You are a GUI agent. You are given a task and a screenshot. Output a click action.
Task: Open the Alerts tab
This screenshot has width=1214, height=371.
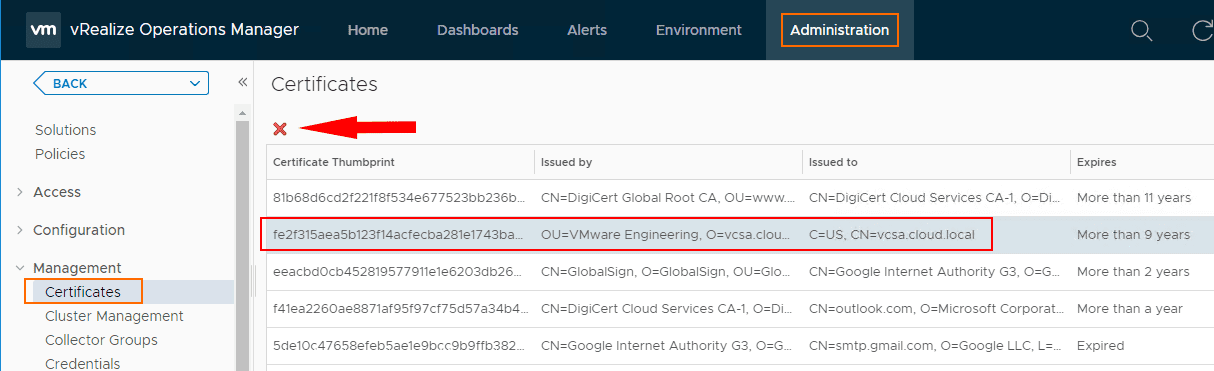[587, 30]
